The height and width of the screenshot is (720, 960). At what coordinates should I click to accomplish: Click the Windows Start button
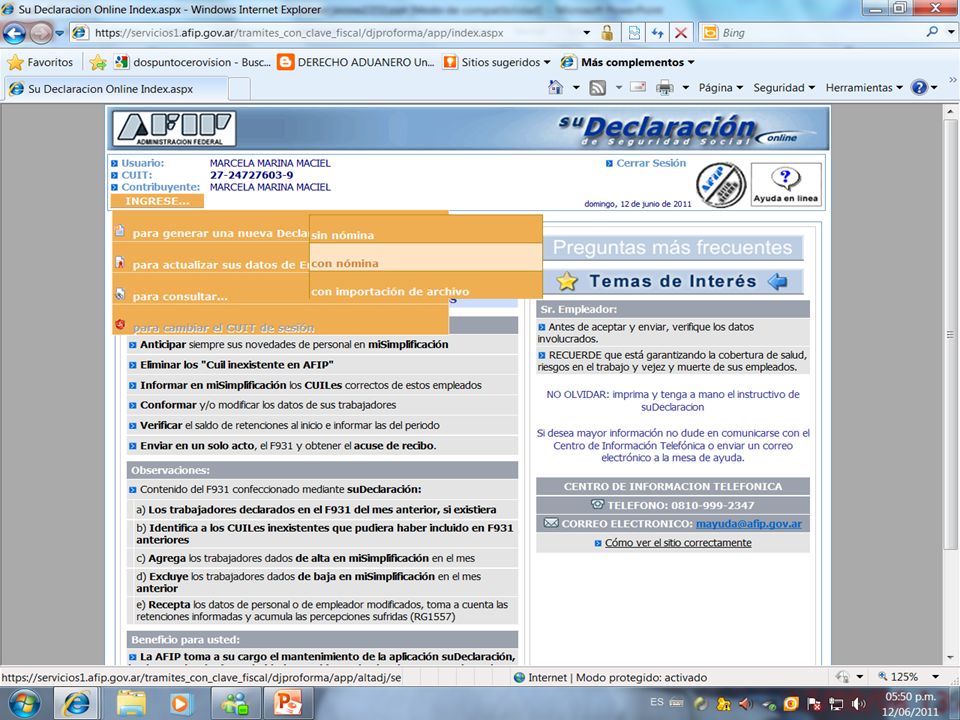pyautogui.click(x=24, y=703)
